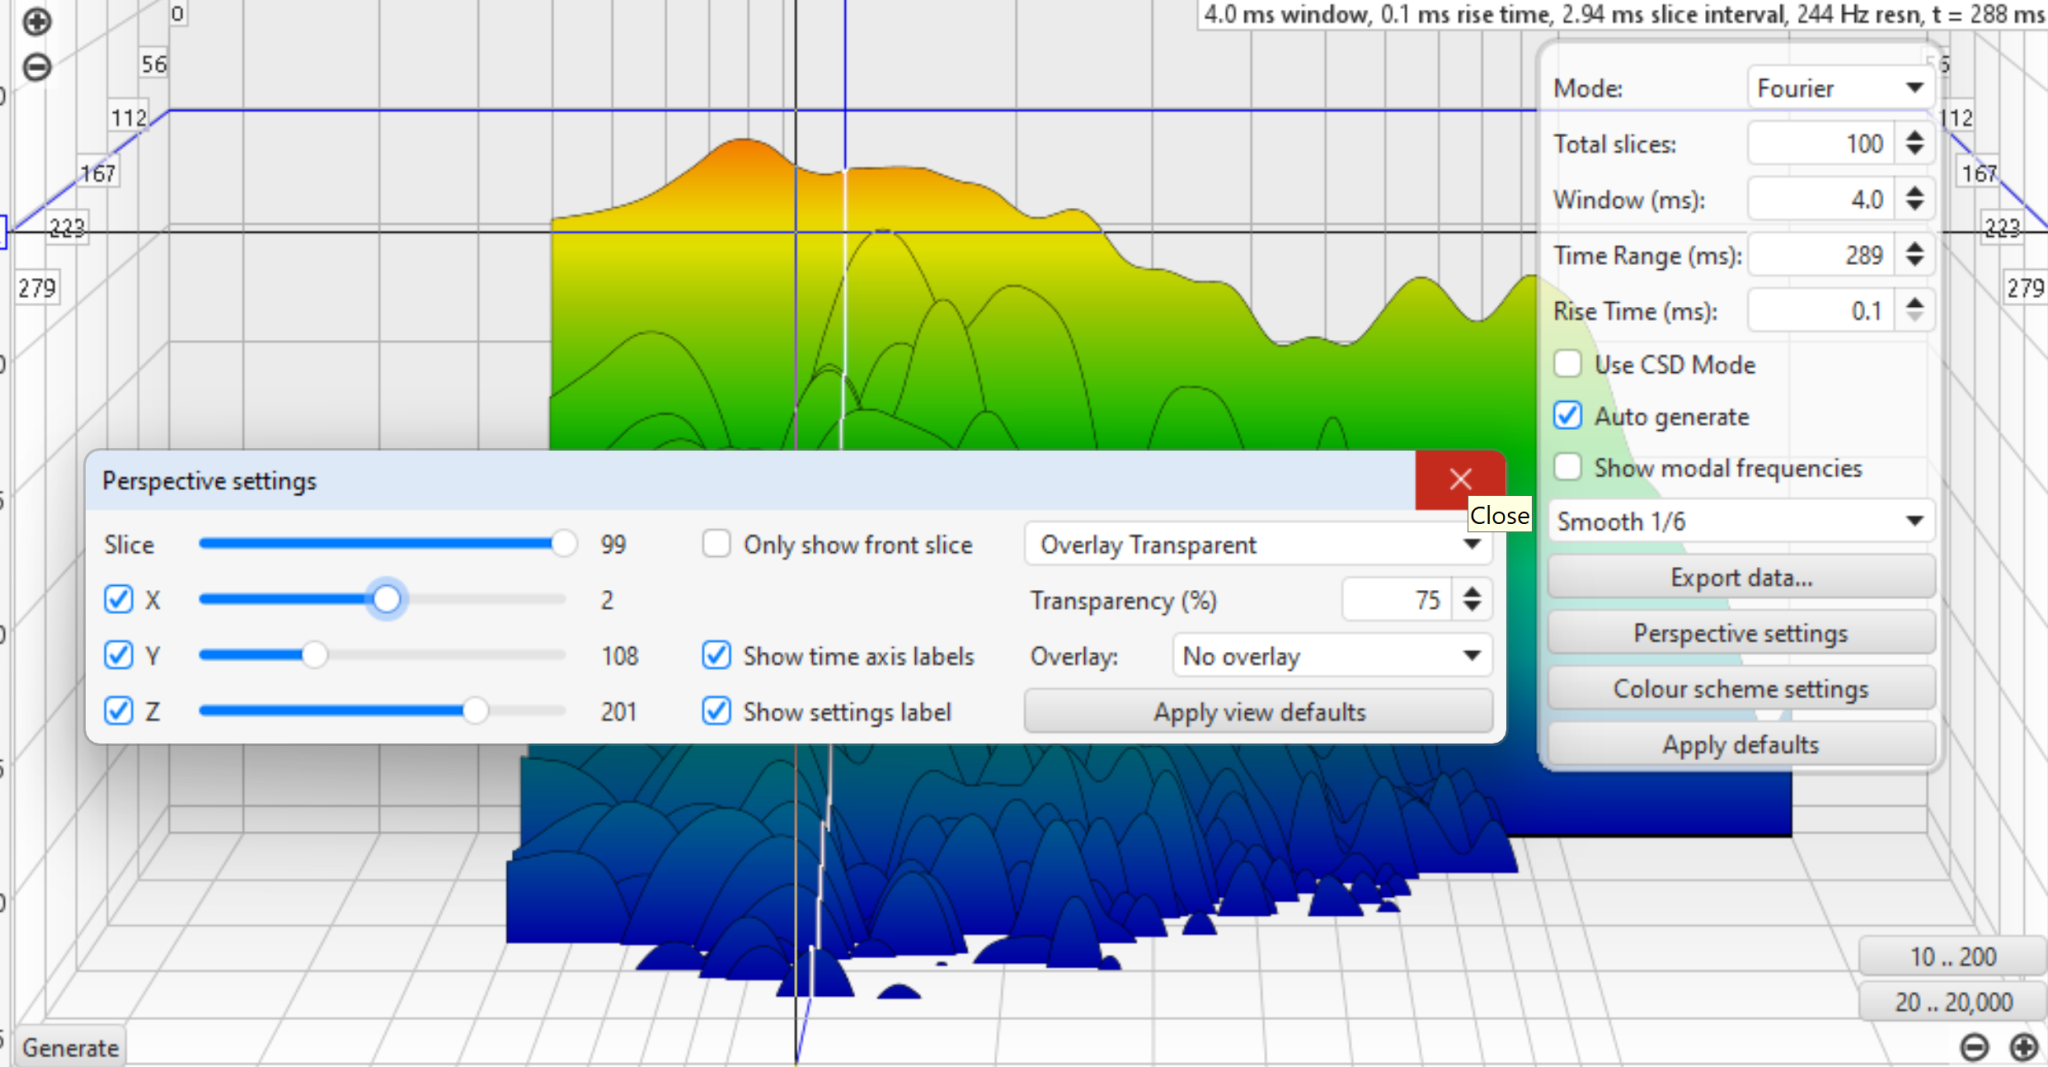Viewport: 2048px width, 1067px height.
Task: Toggle Show settings label checkbox
Action: tap(716, 711)
